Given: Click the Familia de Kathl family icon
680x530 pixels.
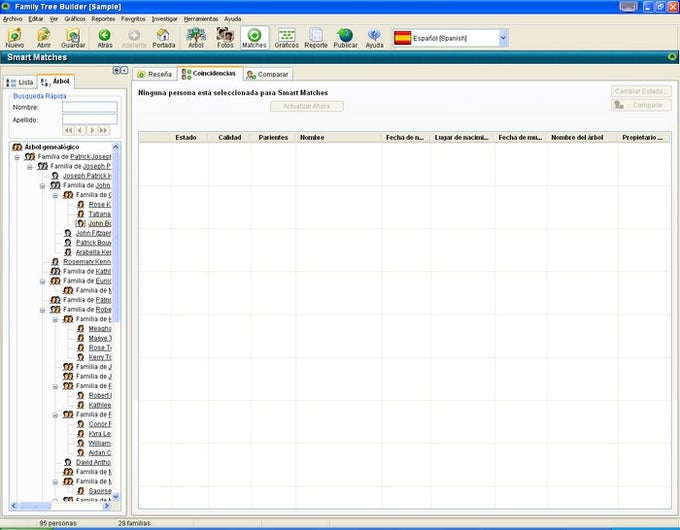Looking at the screenshot, I should (55, 271).
